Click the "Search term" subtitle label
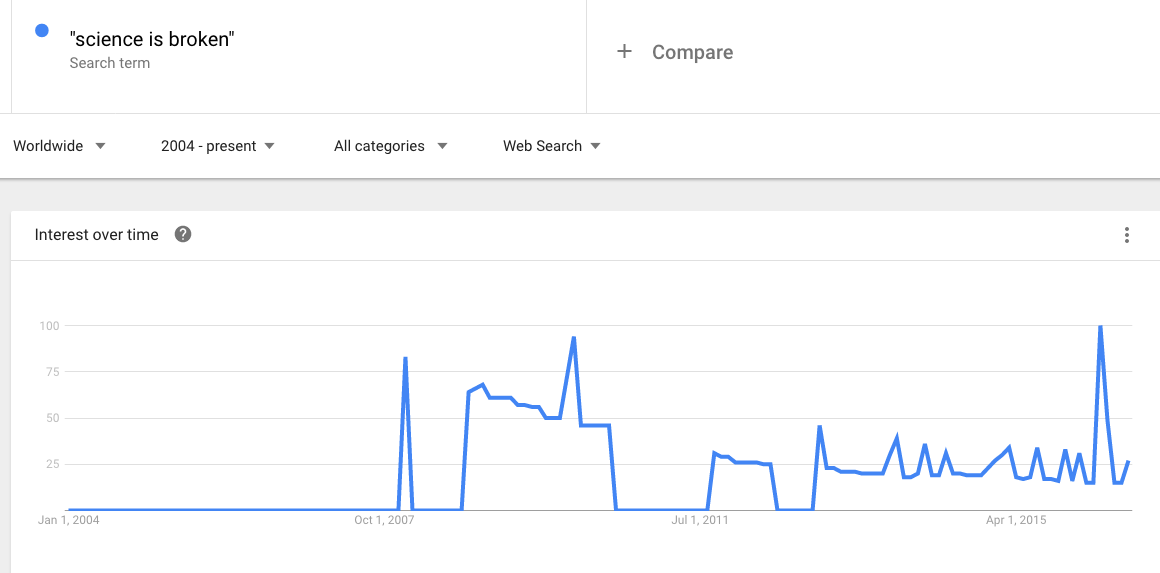The height and width of the screenshot is (573, 1160). pyautogui.click(x=110, y=63)
